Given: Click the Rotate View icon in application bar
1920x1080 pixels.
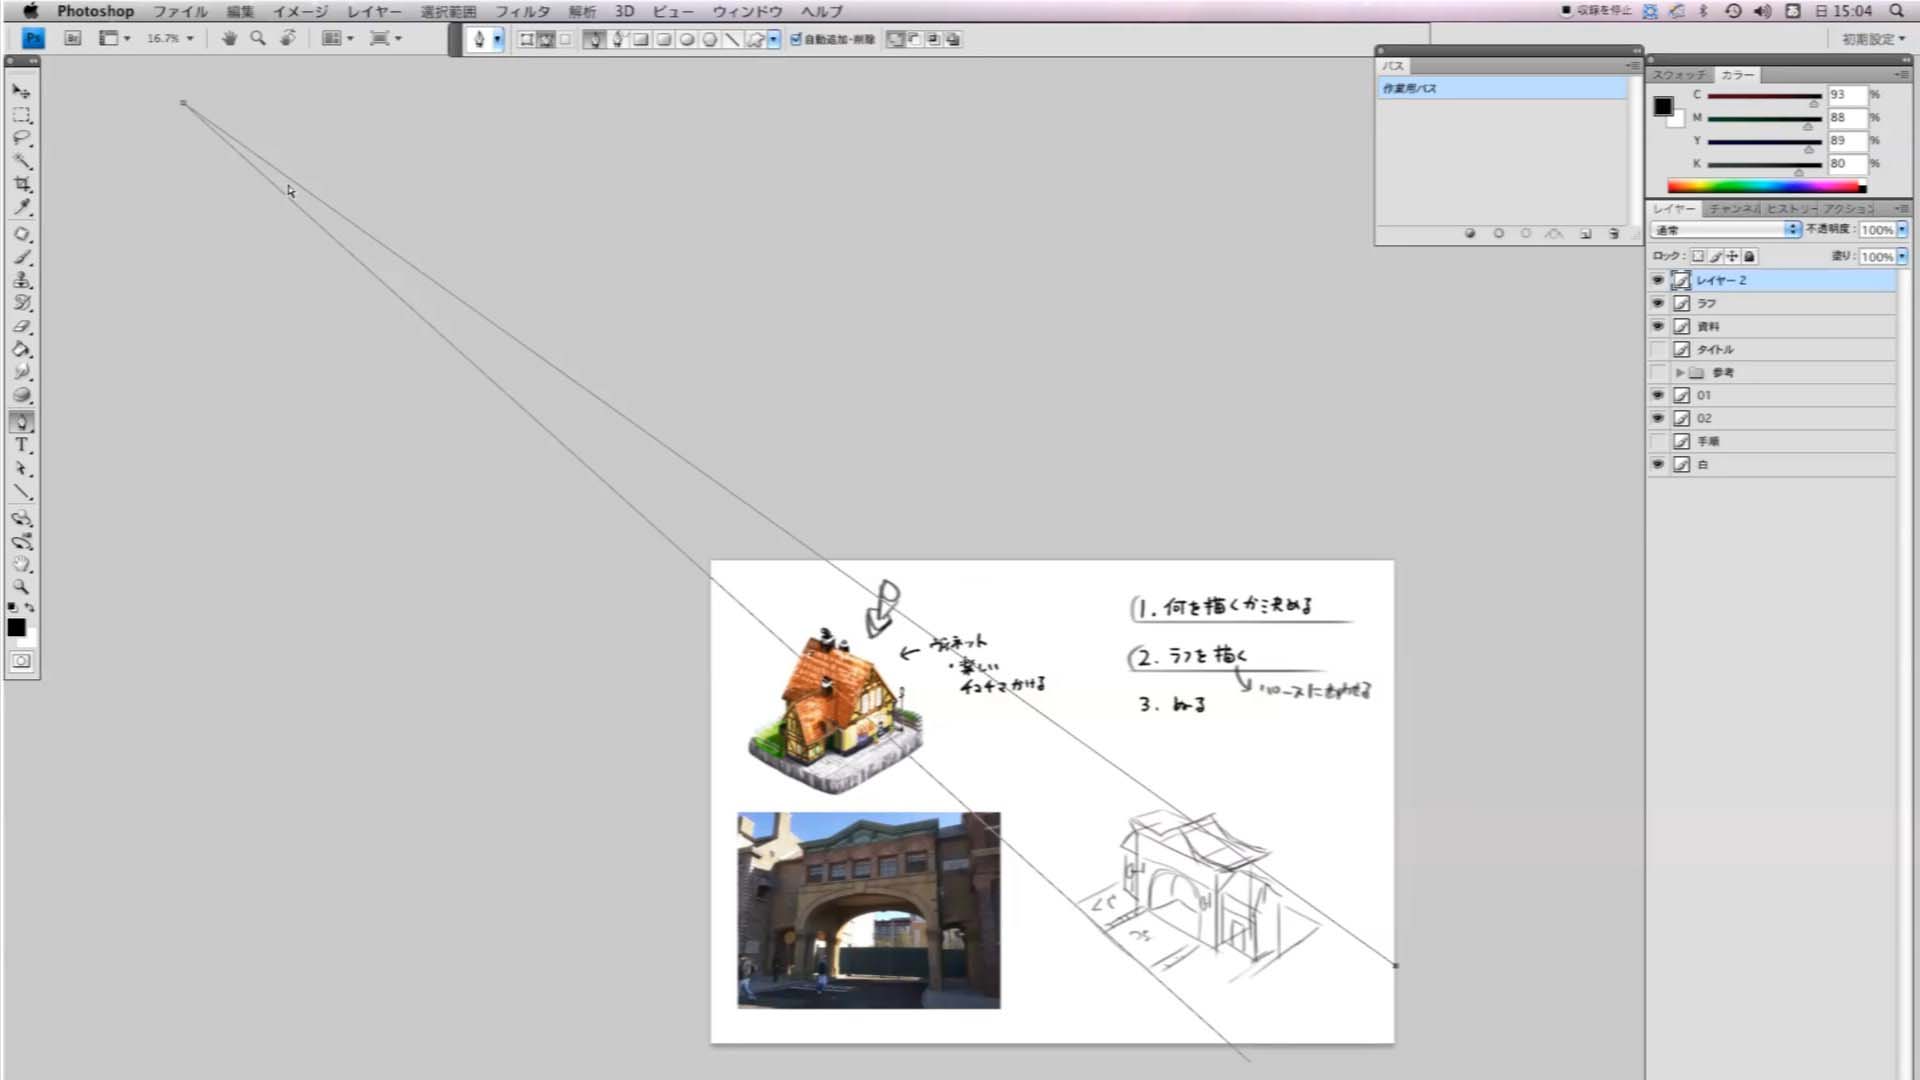Looking at the screenshot, I should tap(288, 38).
